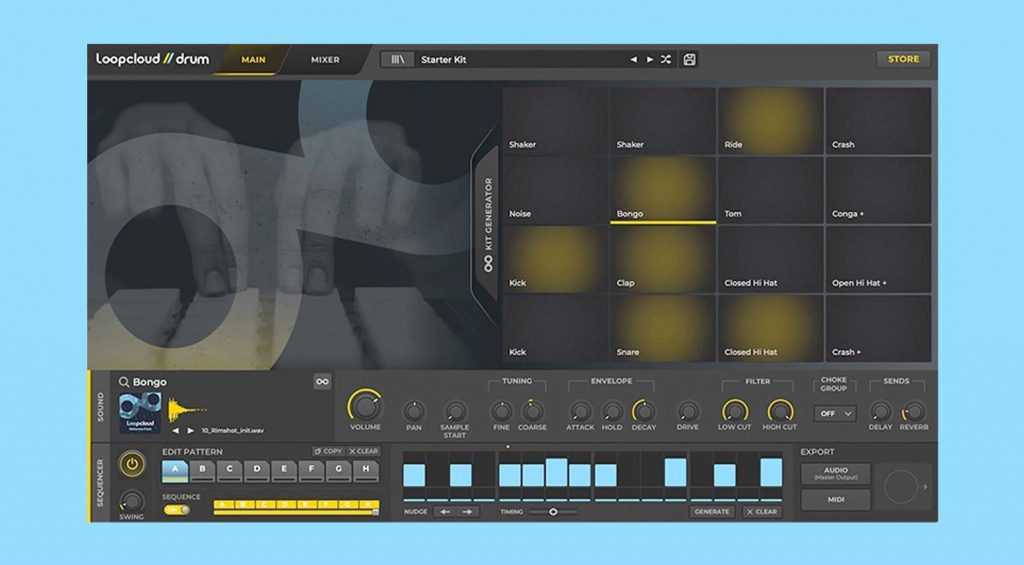Switch to the Mixer tab
Screen dimensions: 1024x565
(325, 60)
